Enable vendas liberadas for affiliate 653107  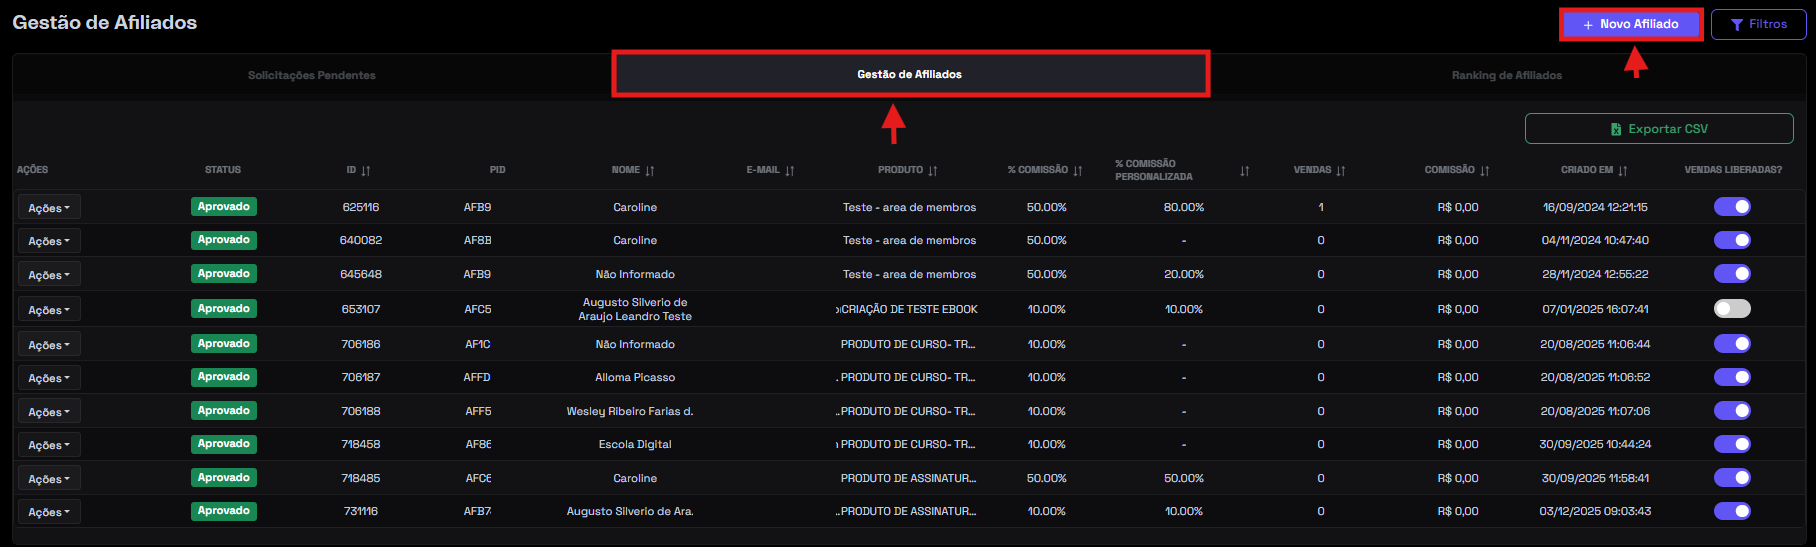(x=1732, y=309)
